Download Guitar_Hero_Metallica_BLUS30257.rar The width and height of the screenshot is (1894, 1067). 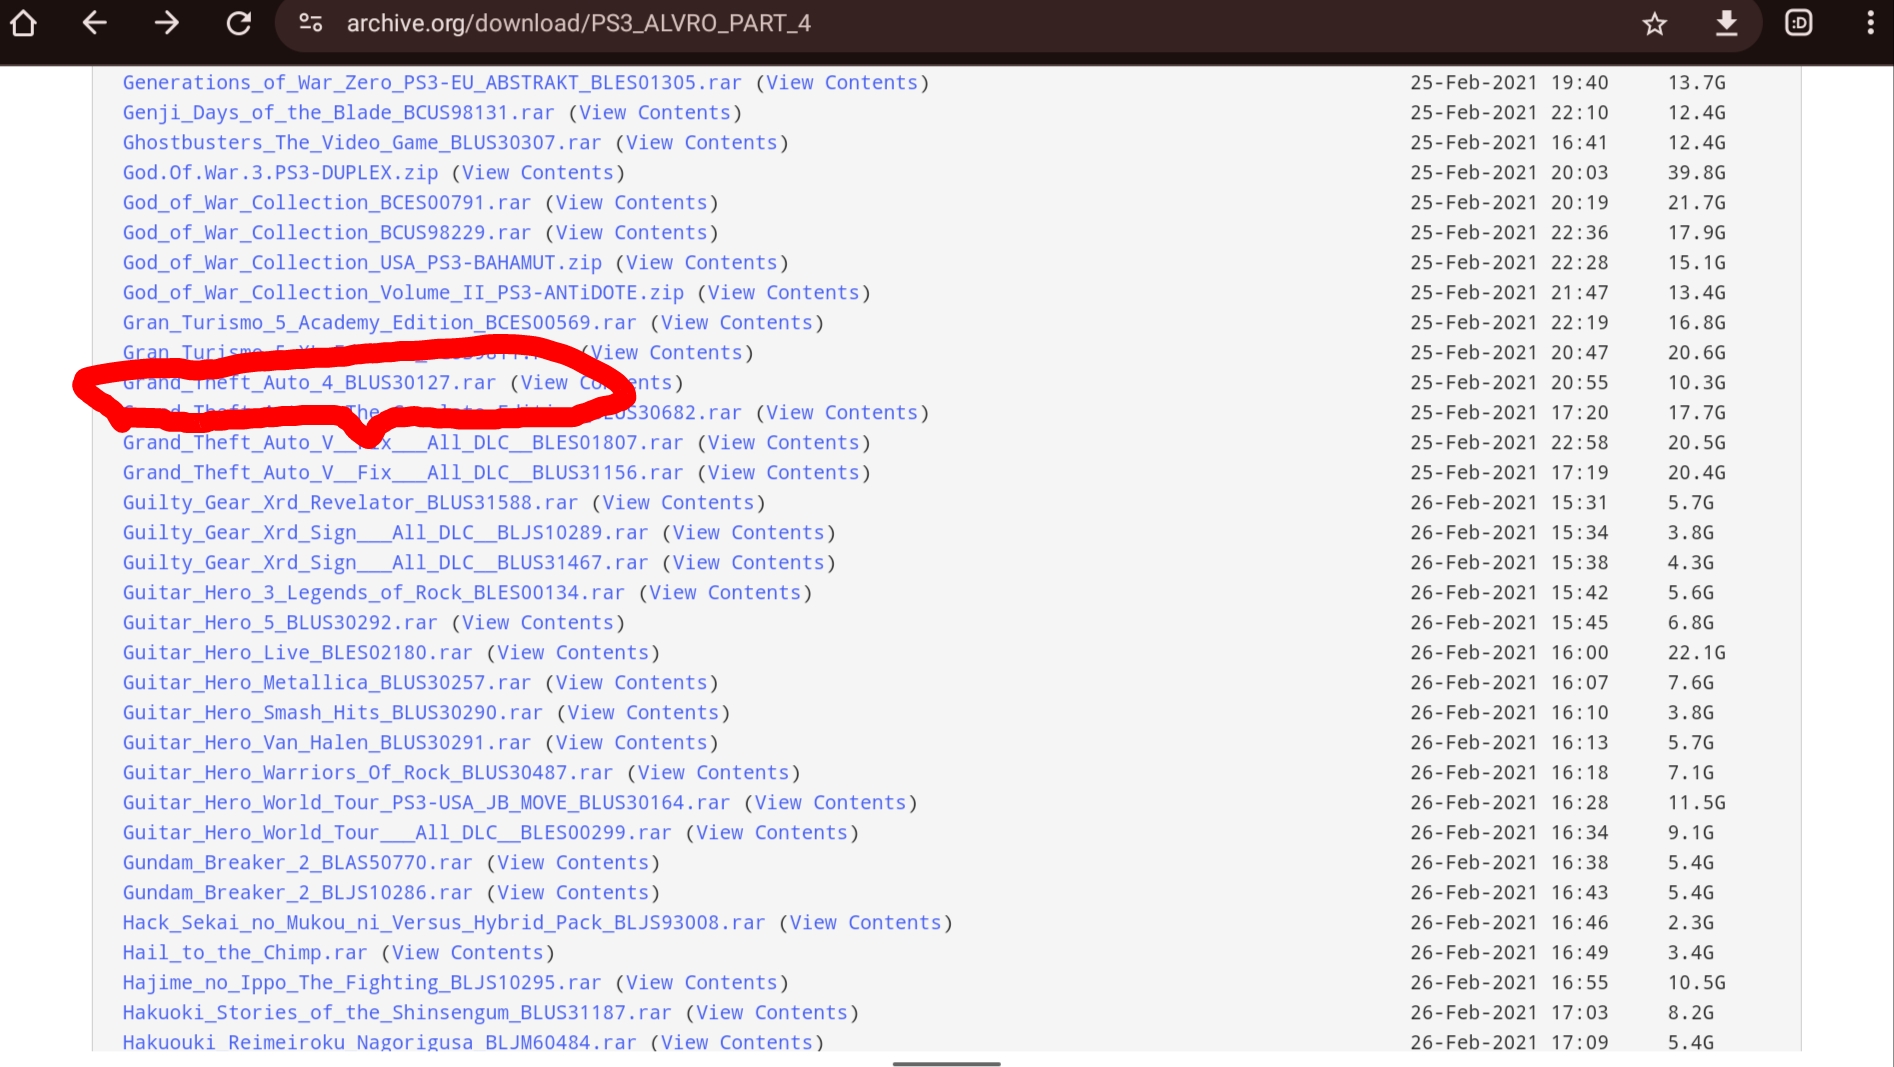(327, 683)
